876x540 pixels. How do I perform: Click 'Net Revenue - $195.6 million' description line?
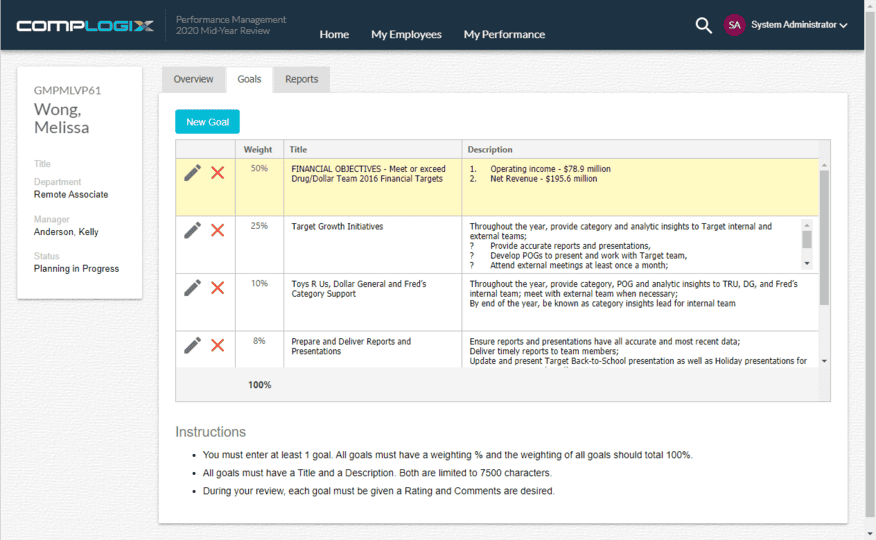(544, 179)
